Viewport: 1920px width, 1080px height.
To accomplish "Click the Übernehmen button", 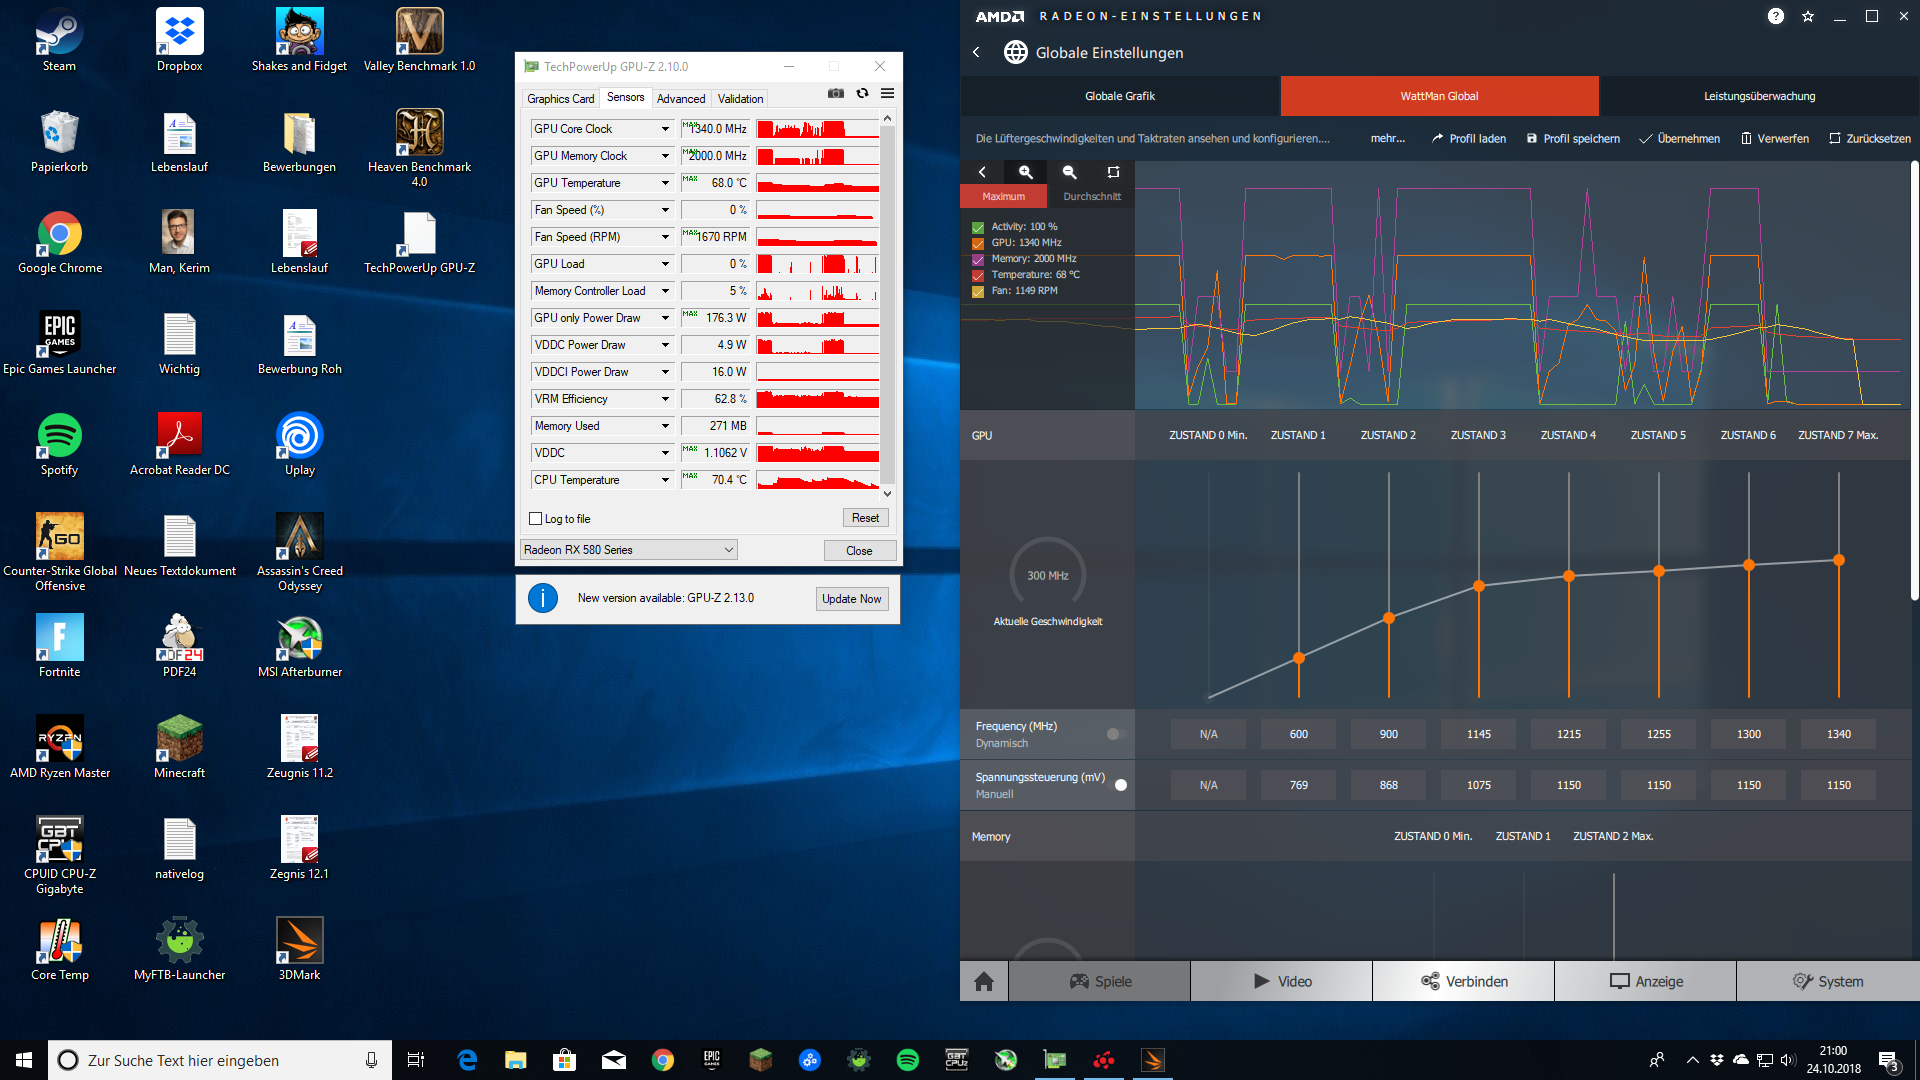I will coord(1680,139).
